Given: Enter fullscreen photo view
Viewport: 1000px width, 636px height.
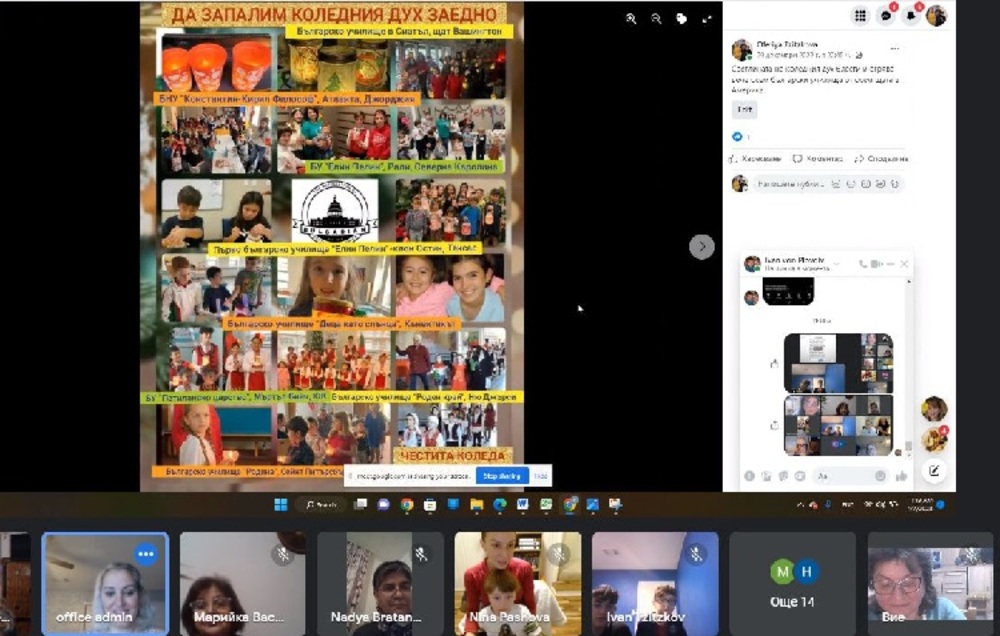Looking at the screenshot, I should (x=707, y=19).
